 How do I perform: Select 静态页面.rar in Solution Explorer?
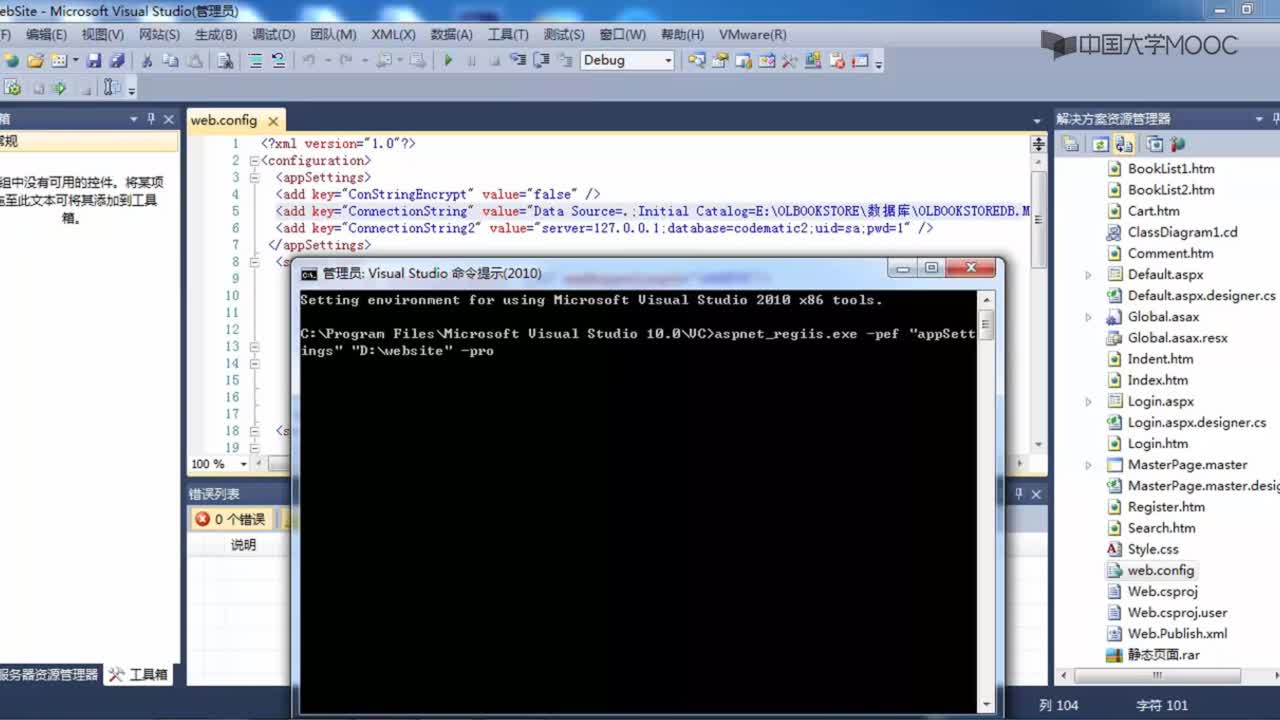click(x=1163, y=655)
